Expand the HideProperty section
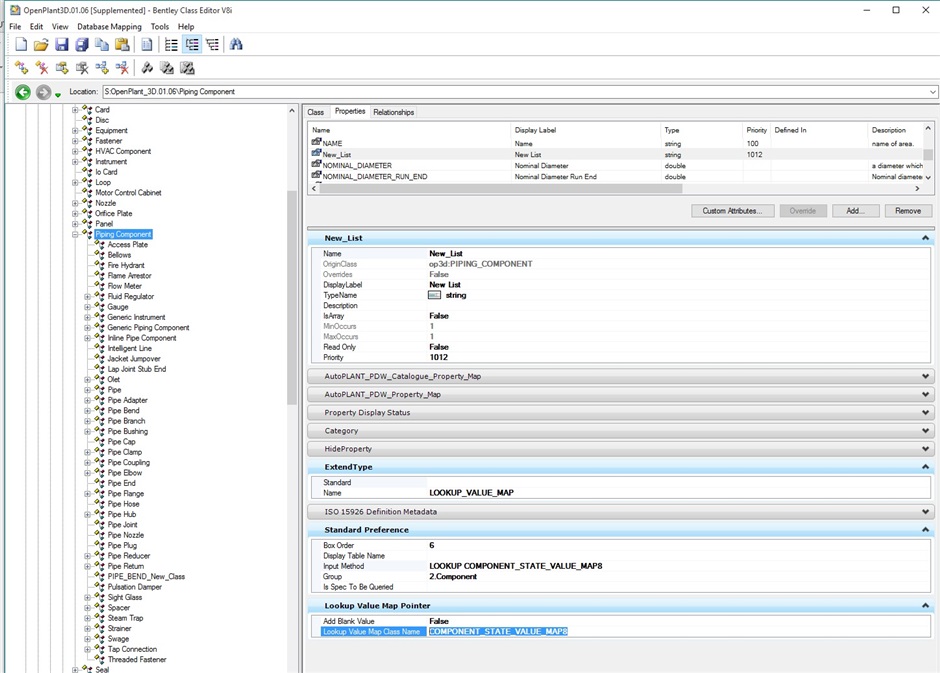This screenshot has height=673, width=940. 926,448
